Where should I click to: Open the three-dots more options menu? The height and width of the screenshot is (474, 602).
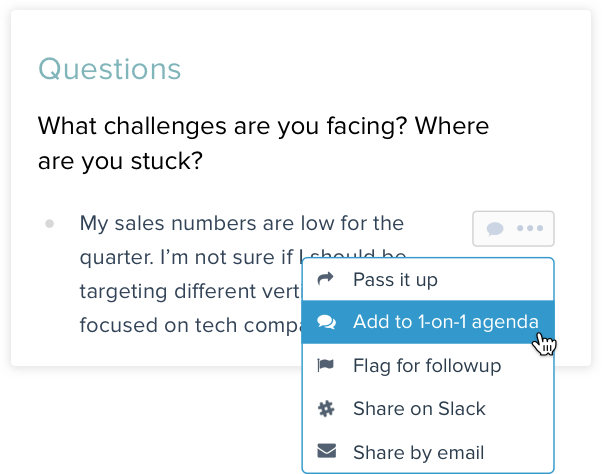pos(530,229)
